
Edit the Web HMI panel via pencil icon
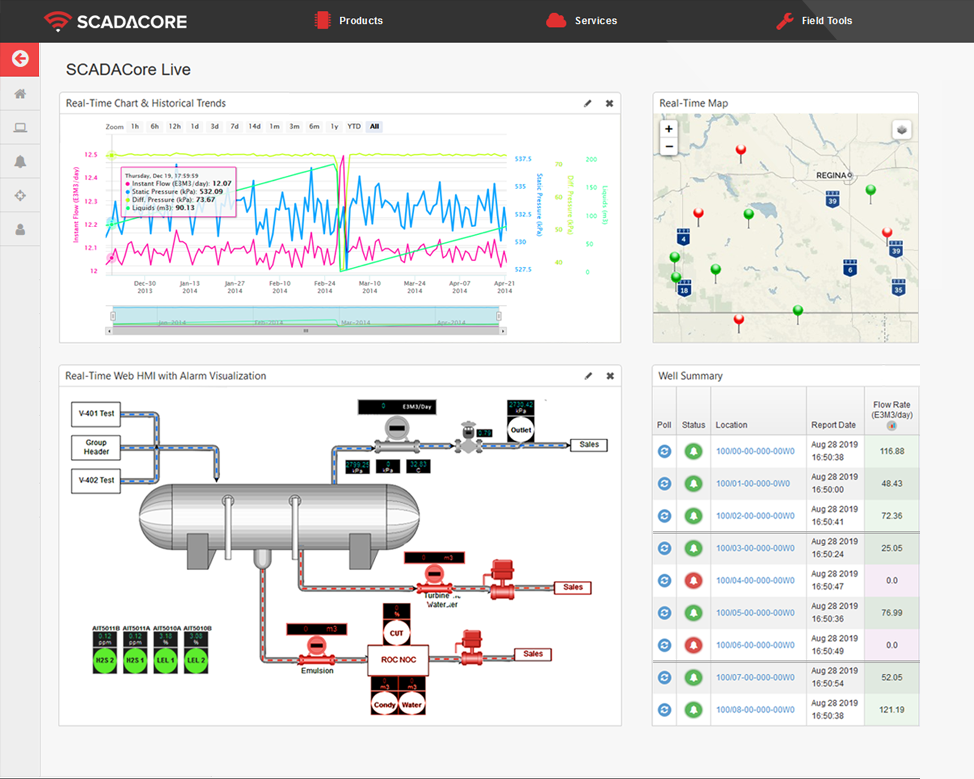[x=588, y=375]
